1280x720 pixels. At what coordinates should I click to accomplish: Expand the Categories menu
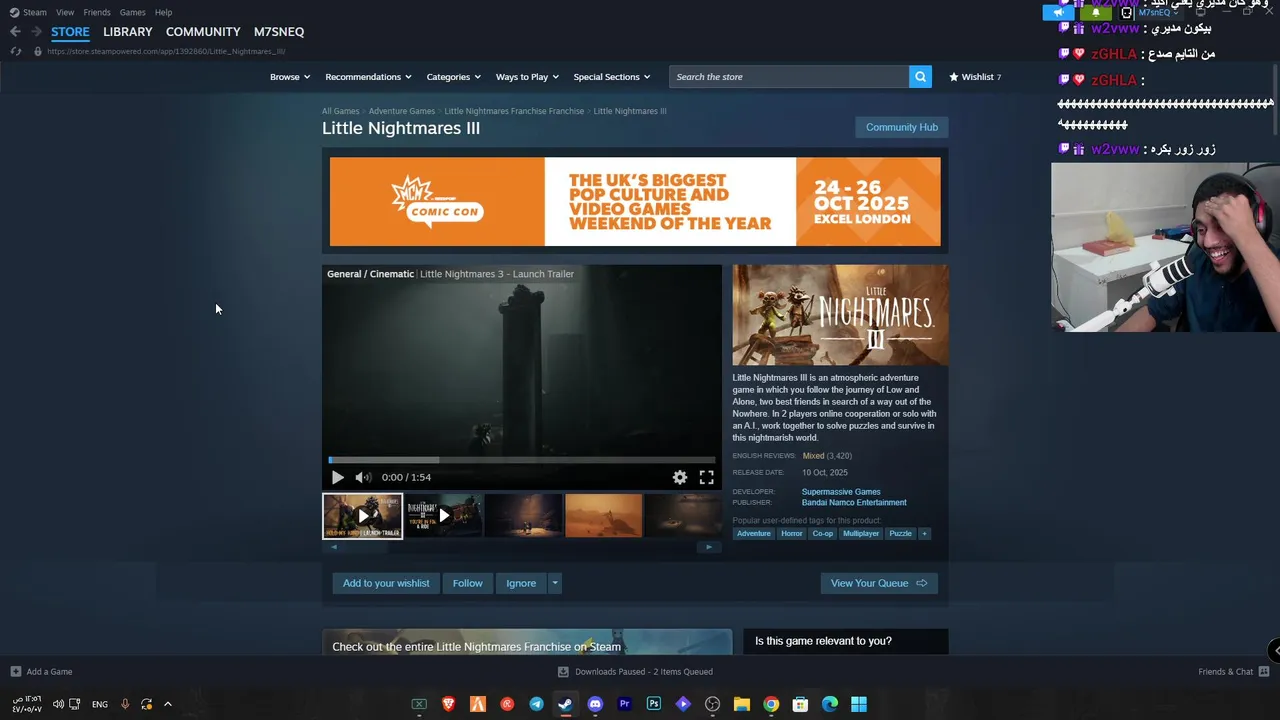point(453,77)
